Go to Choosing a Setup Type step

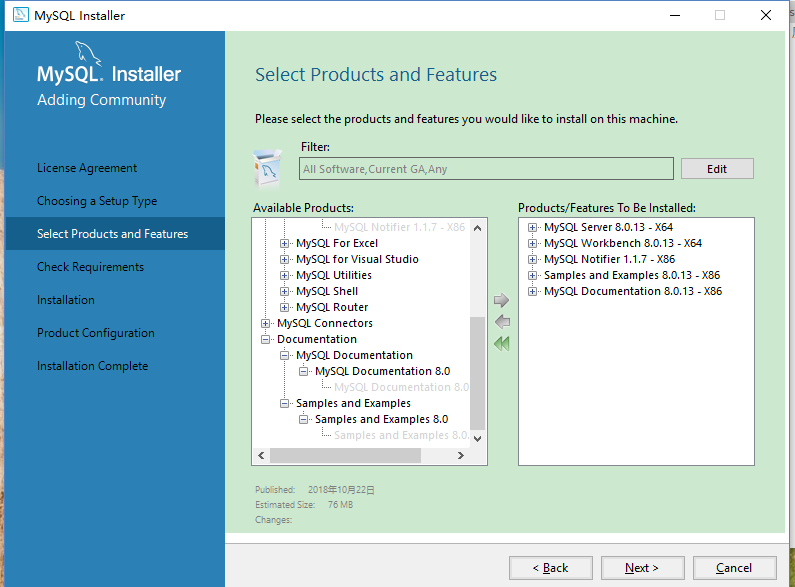pyautogui.click(x=97, y=201)
